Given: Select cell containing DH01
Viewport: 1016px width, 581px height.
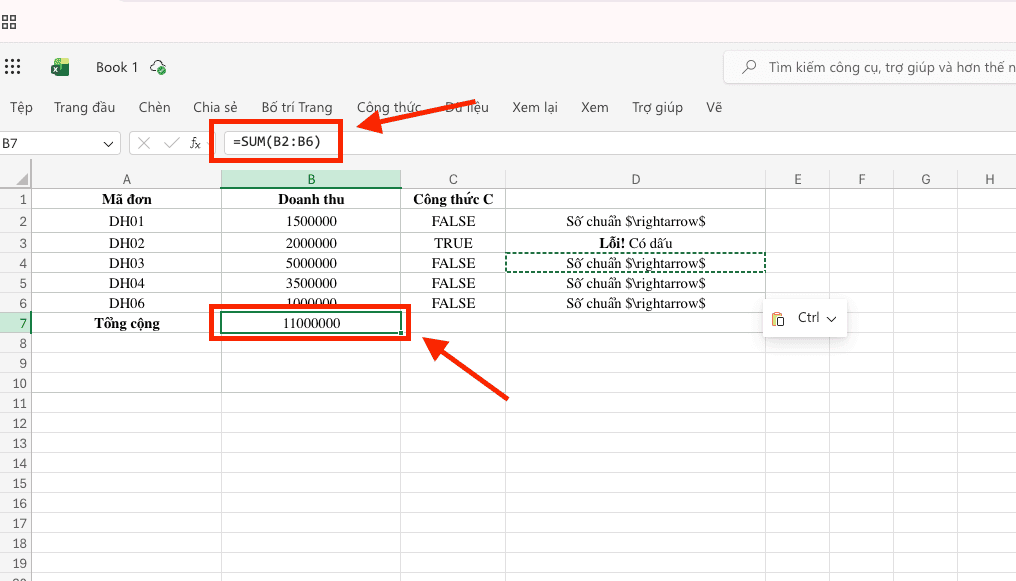Looking at the screenshot, I should (126, 221).
